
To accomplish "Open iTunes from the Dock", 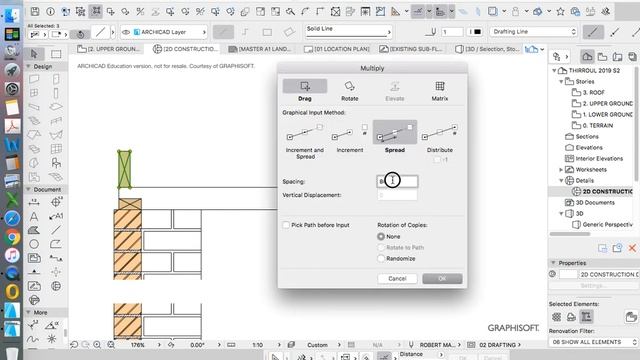I will tap(12, 255).
